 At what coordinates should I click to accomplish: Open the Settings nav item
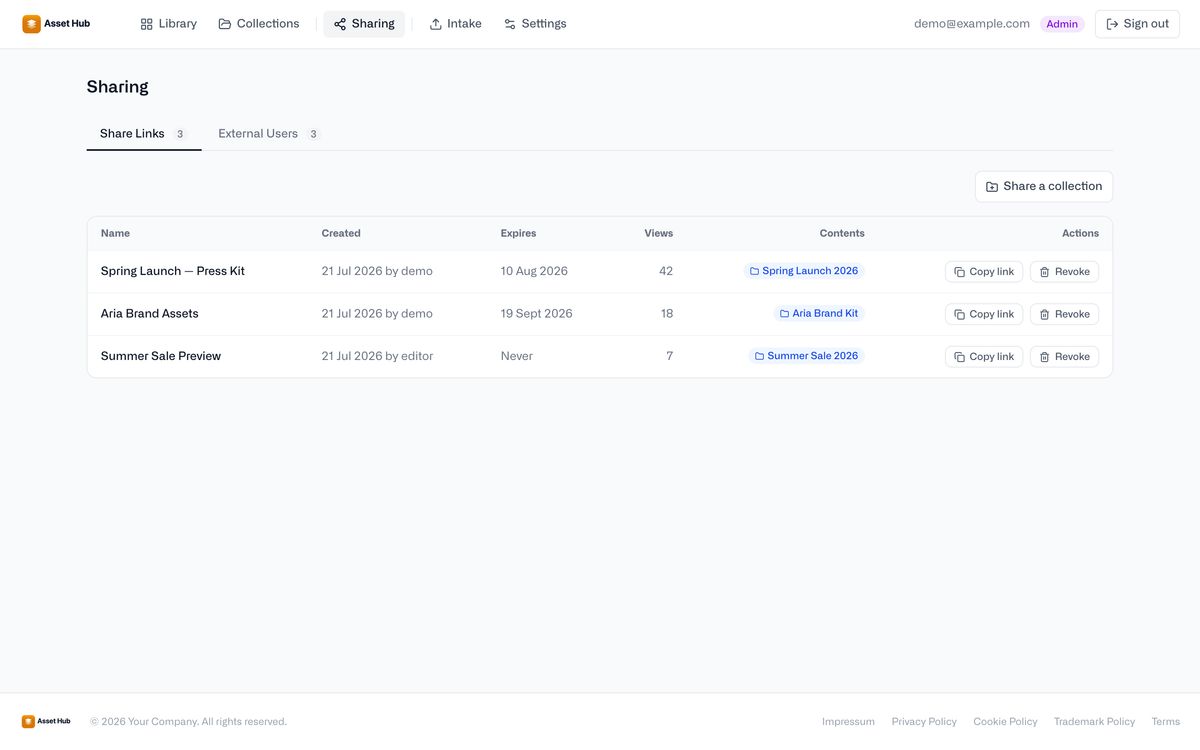pos(535,24)
